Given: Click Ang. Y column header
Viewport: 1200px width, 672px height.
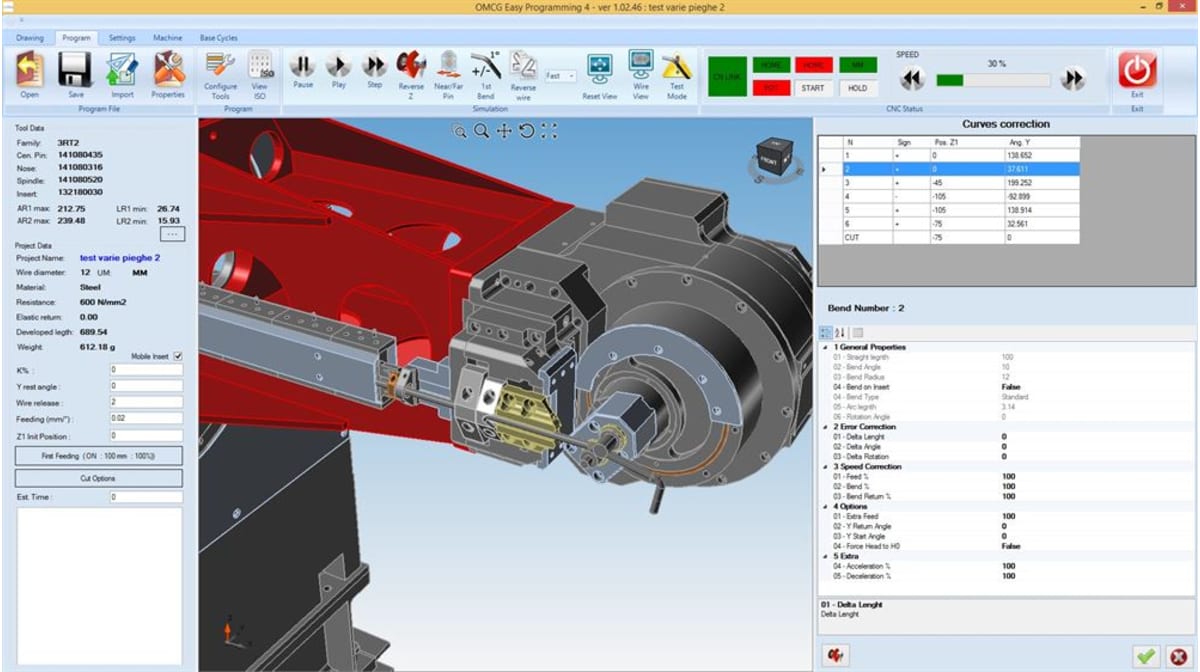Looking at the screenshot, I should click(1042, 143).
